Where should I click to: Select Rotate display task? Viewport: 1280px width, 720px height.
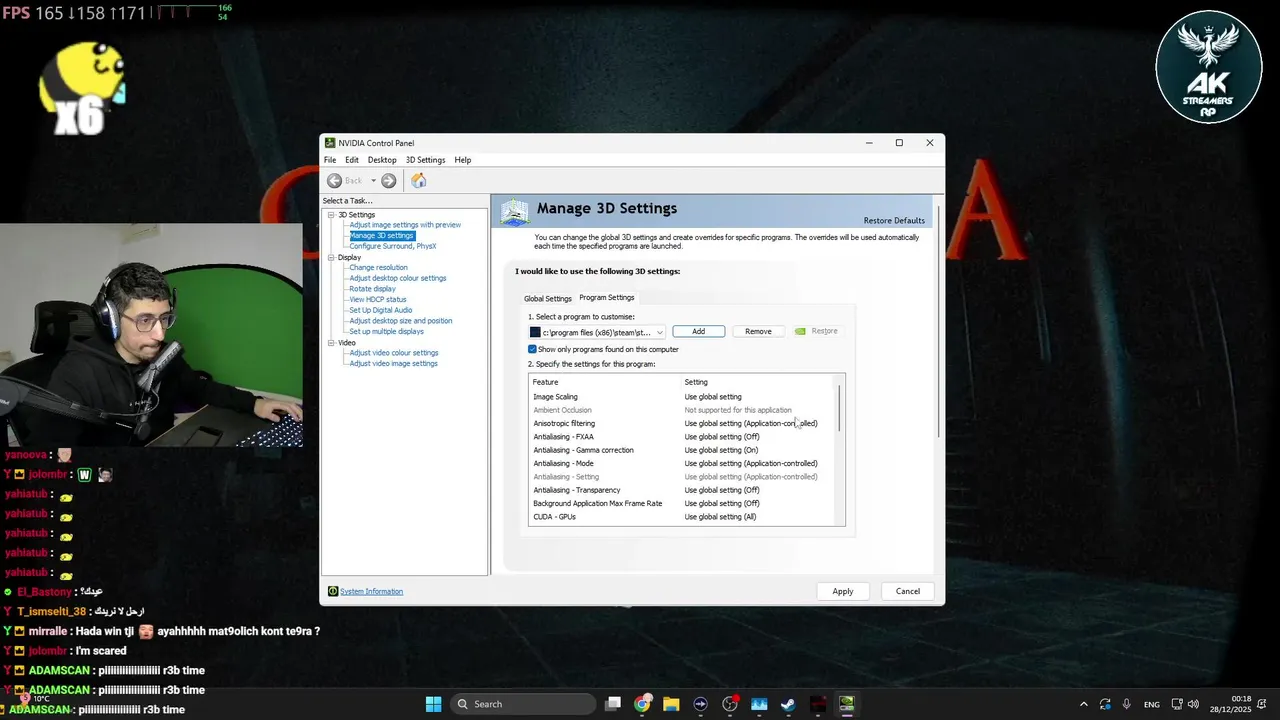(372, 289)
